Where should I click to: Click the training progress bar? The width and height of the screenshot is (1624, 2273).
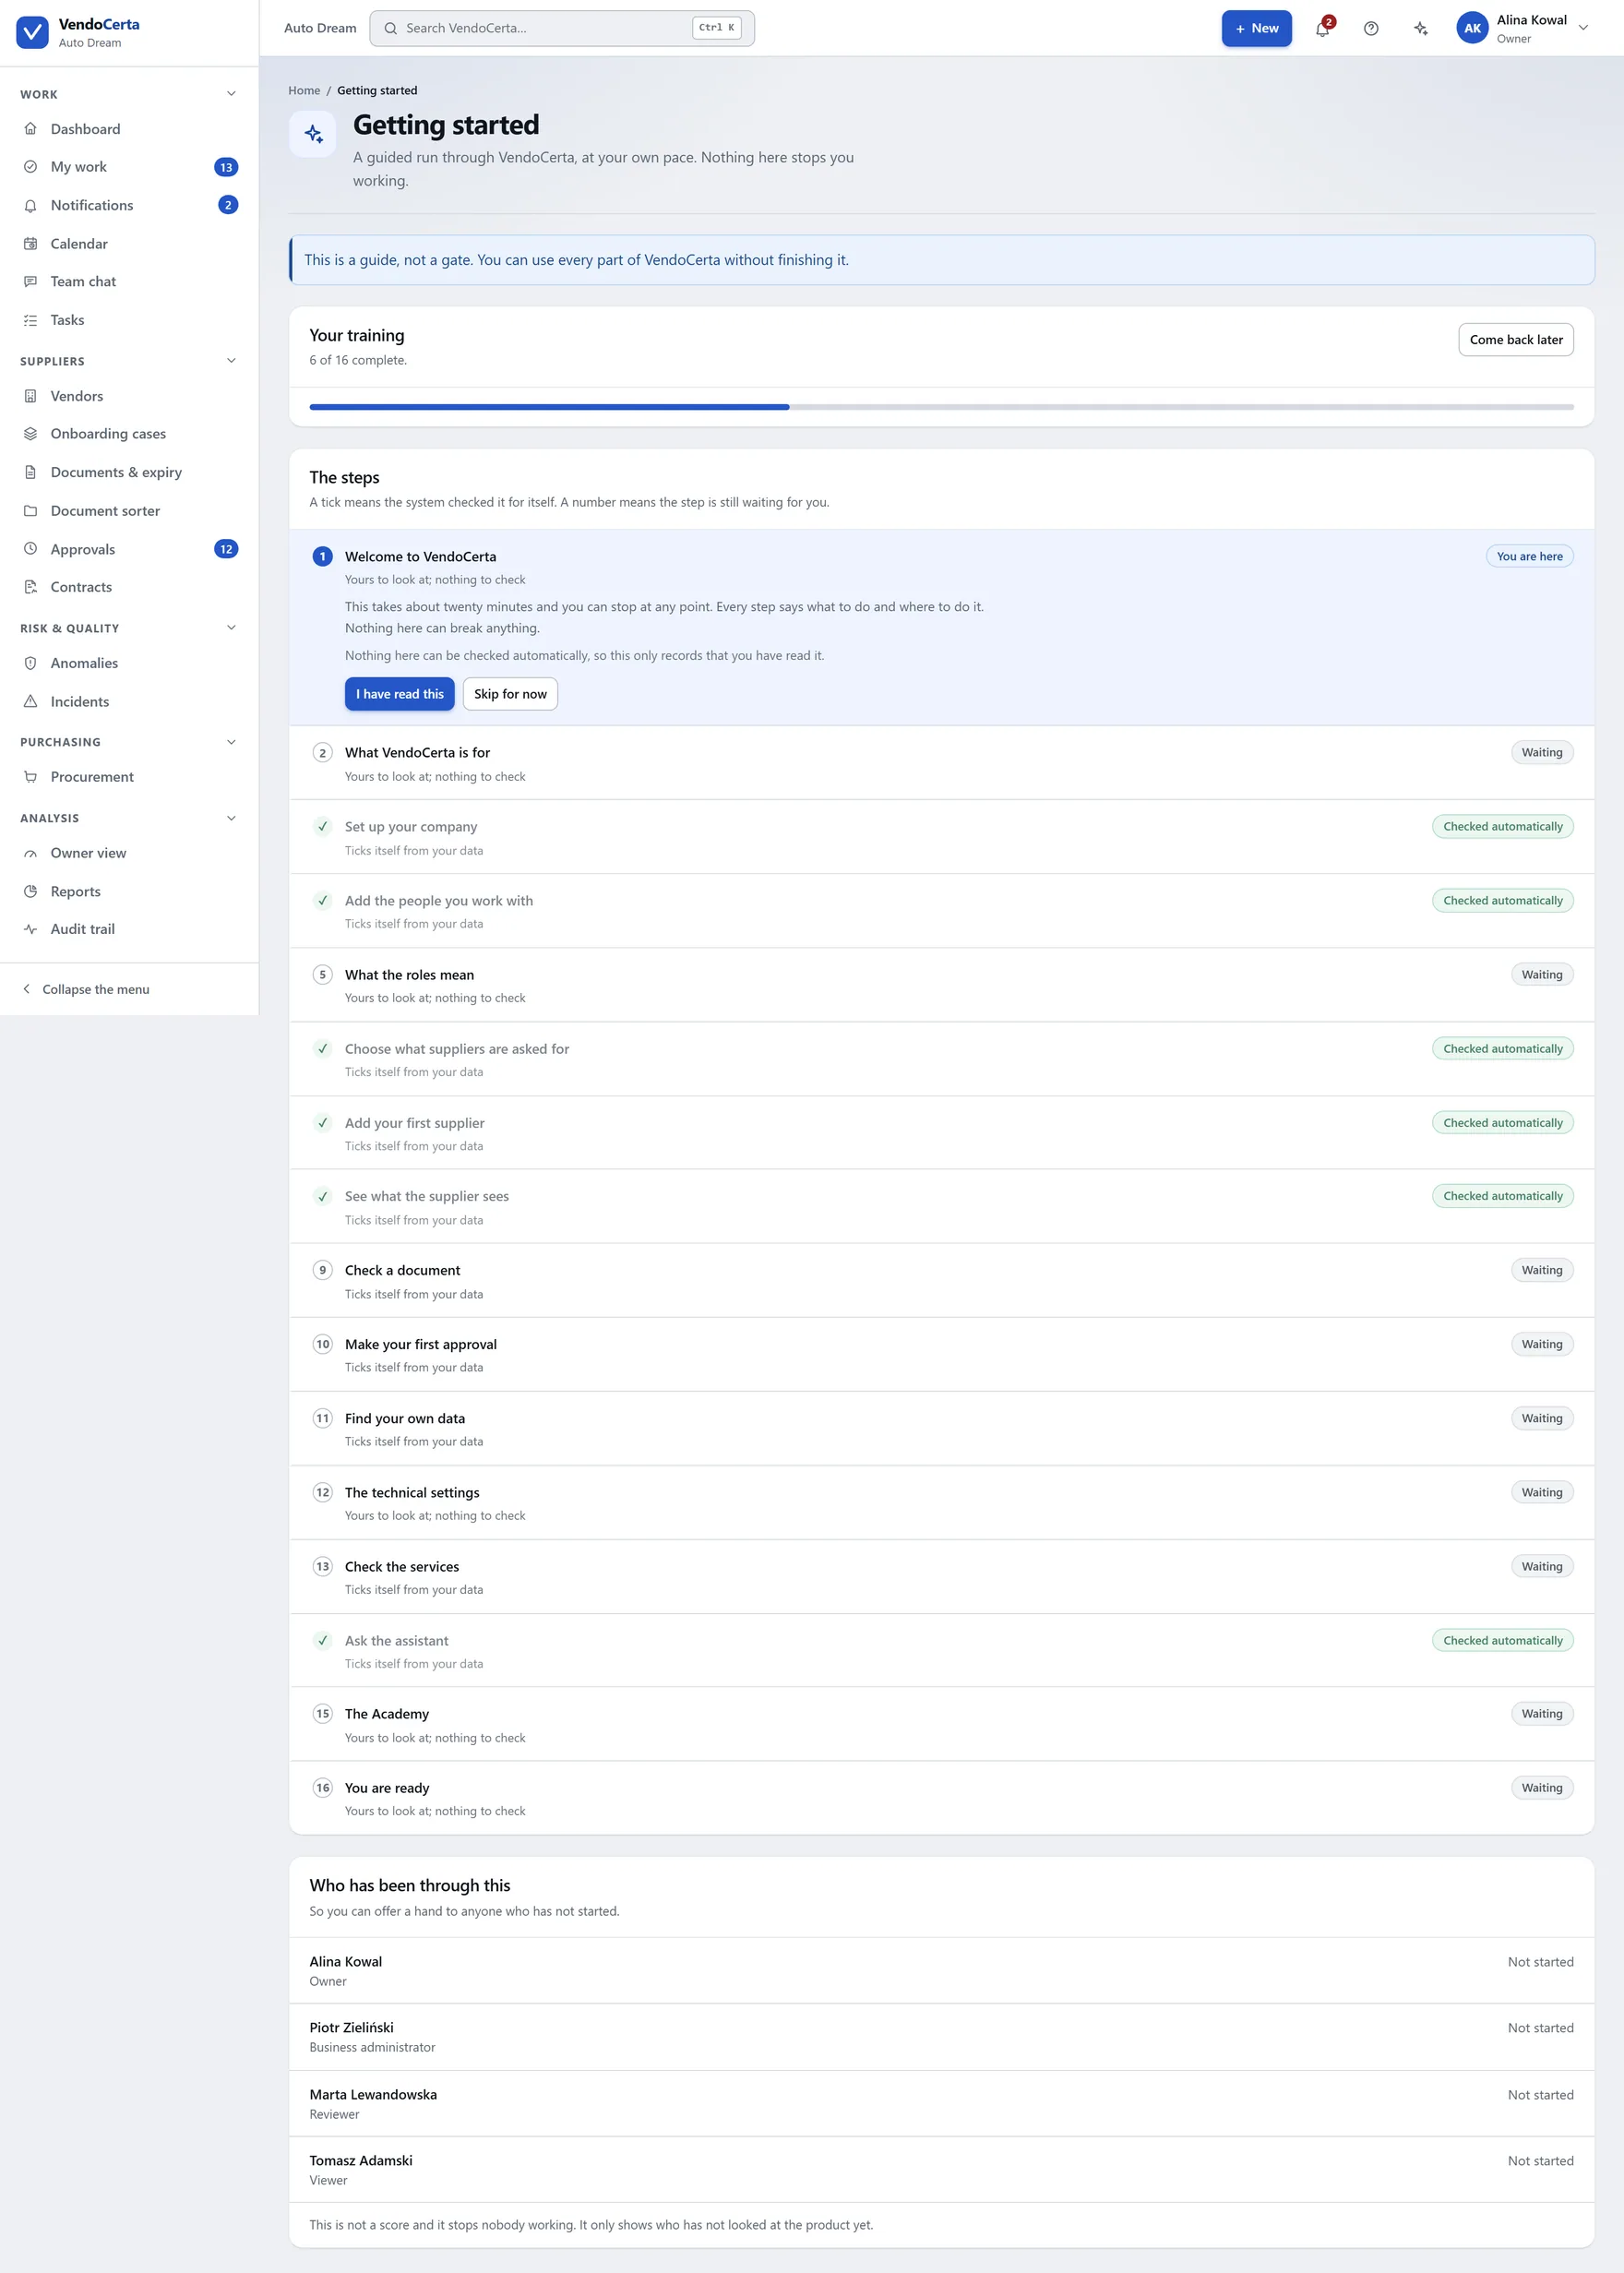(941, 407)
